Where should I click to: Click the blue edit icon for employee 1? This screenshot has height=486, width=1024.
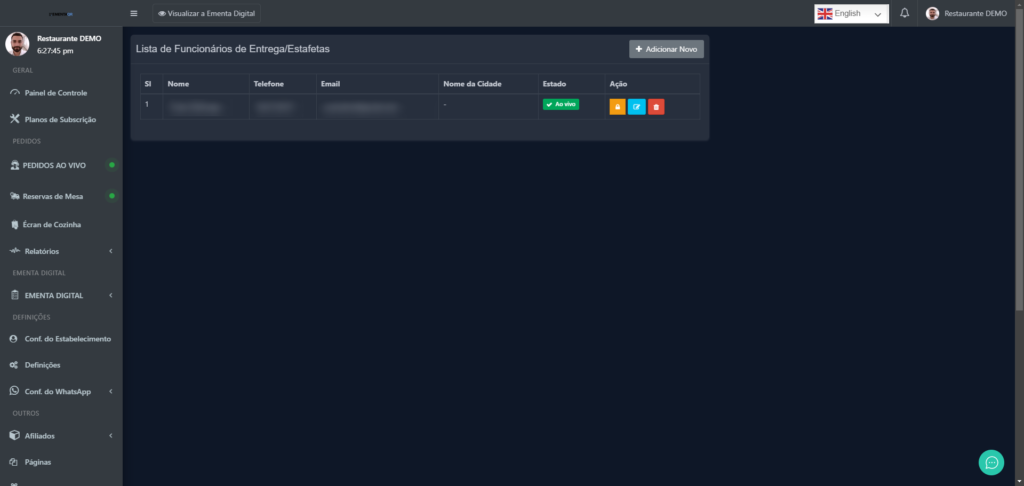tap(636, 107)
